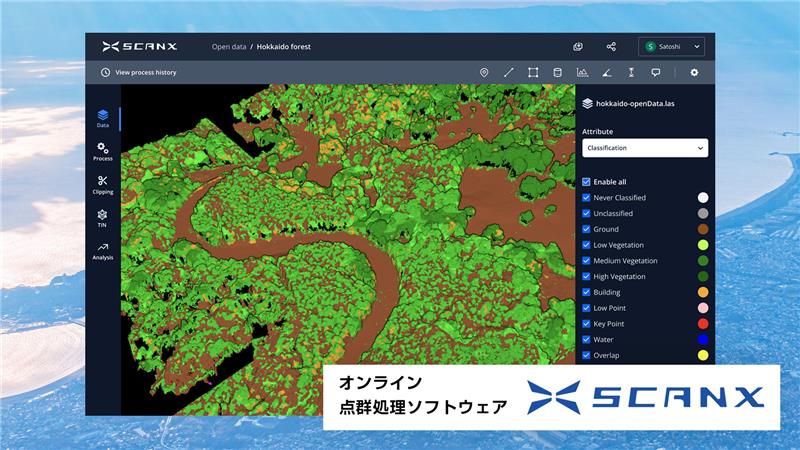Viewport: 800px width, 450px height.
Task: Click the blue Water color swatch
Action: (703, 339)
